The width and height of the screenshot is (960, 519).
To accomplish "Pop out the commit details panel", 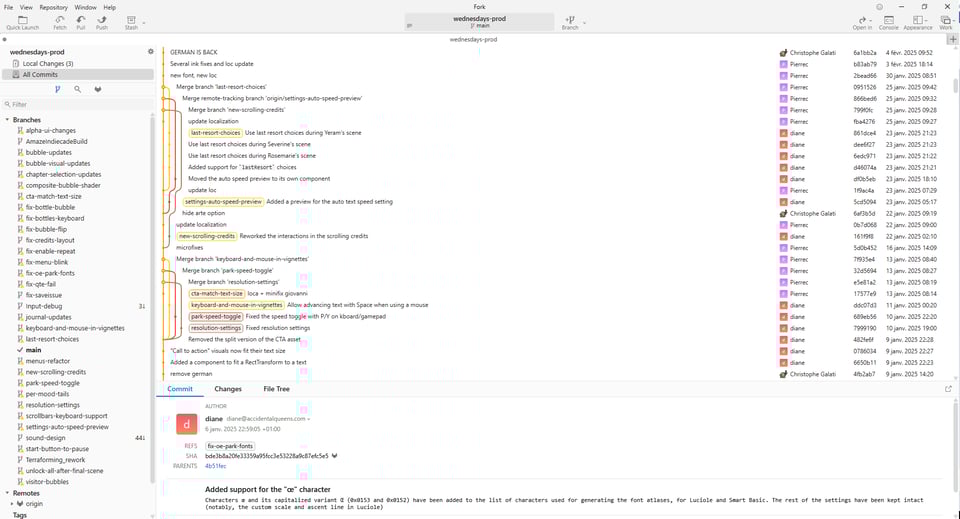I will [x=948, y=389].
